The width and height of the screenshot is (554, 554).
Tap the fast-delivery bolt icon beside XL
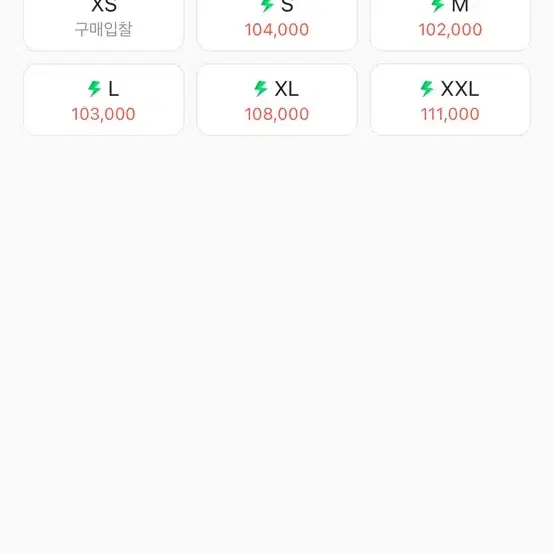click(261, 89)
